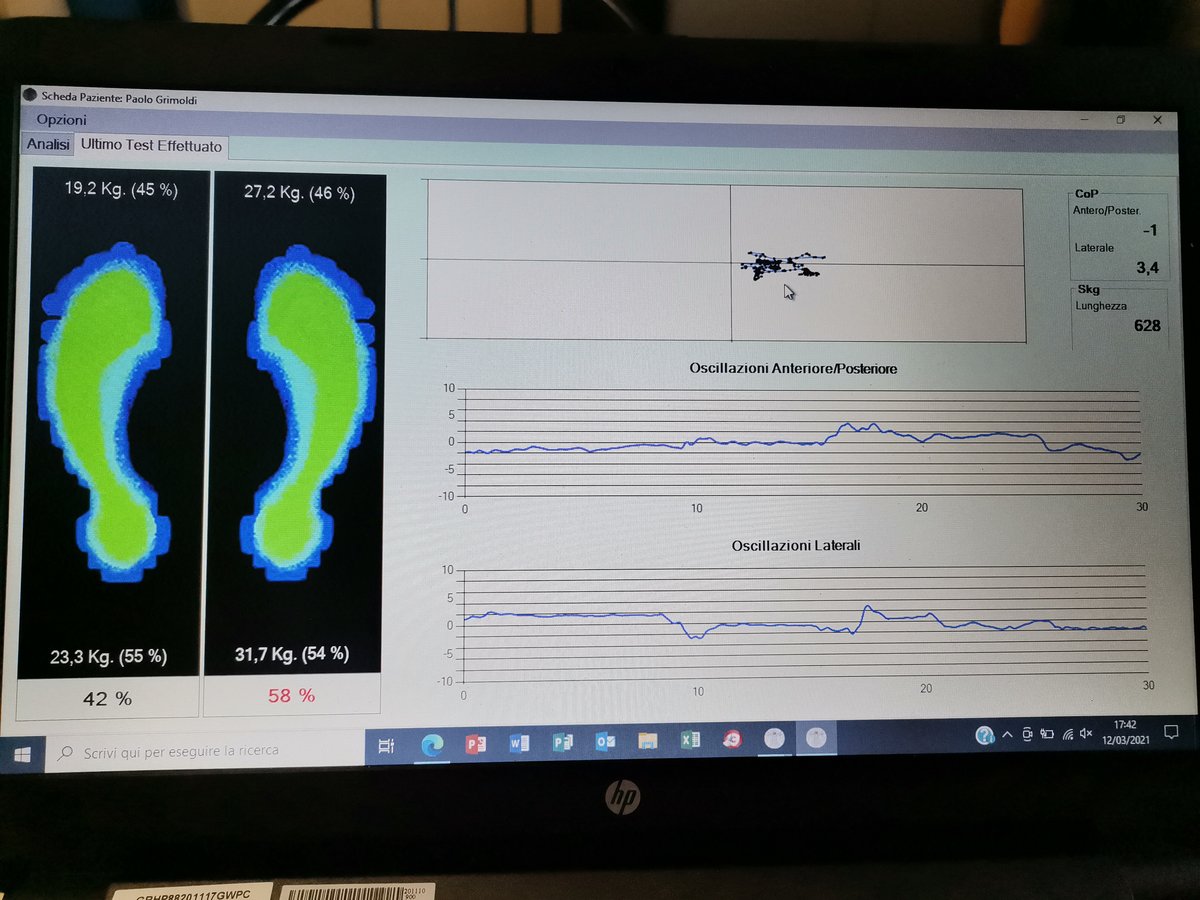
Task: Open the Wi-Fi network tray icon
Action: click(1067, 734)
